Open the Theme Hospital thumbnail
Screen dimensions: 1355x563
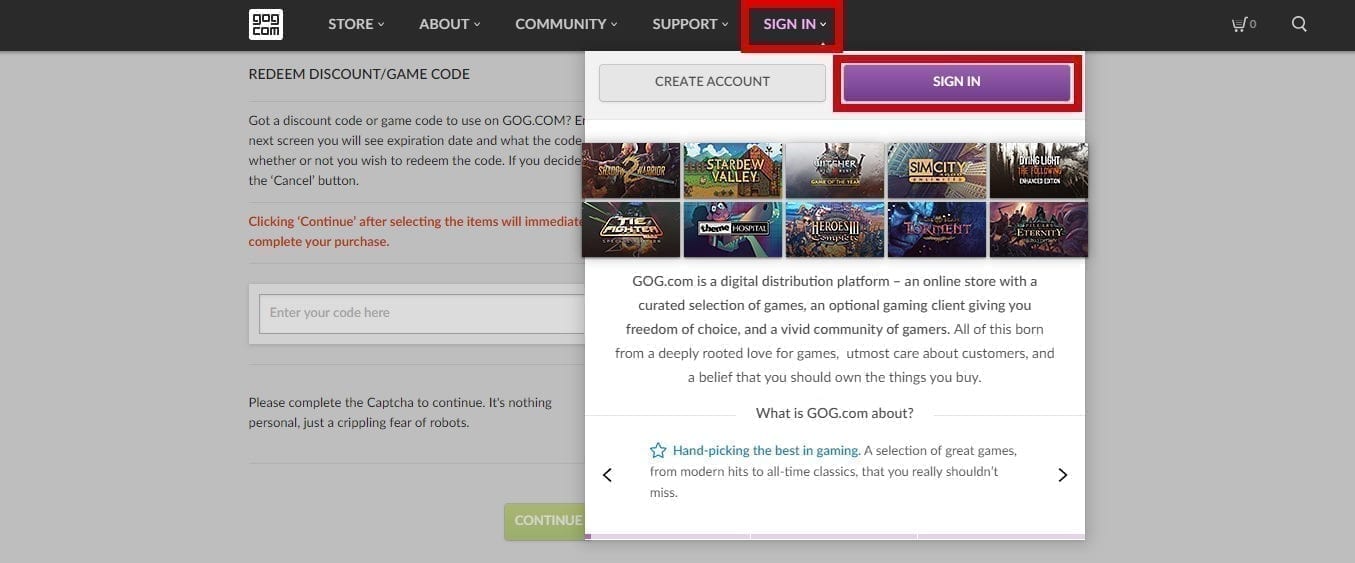(x=733, y=229)
